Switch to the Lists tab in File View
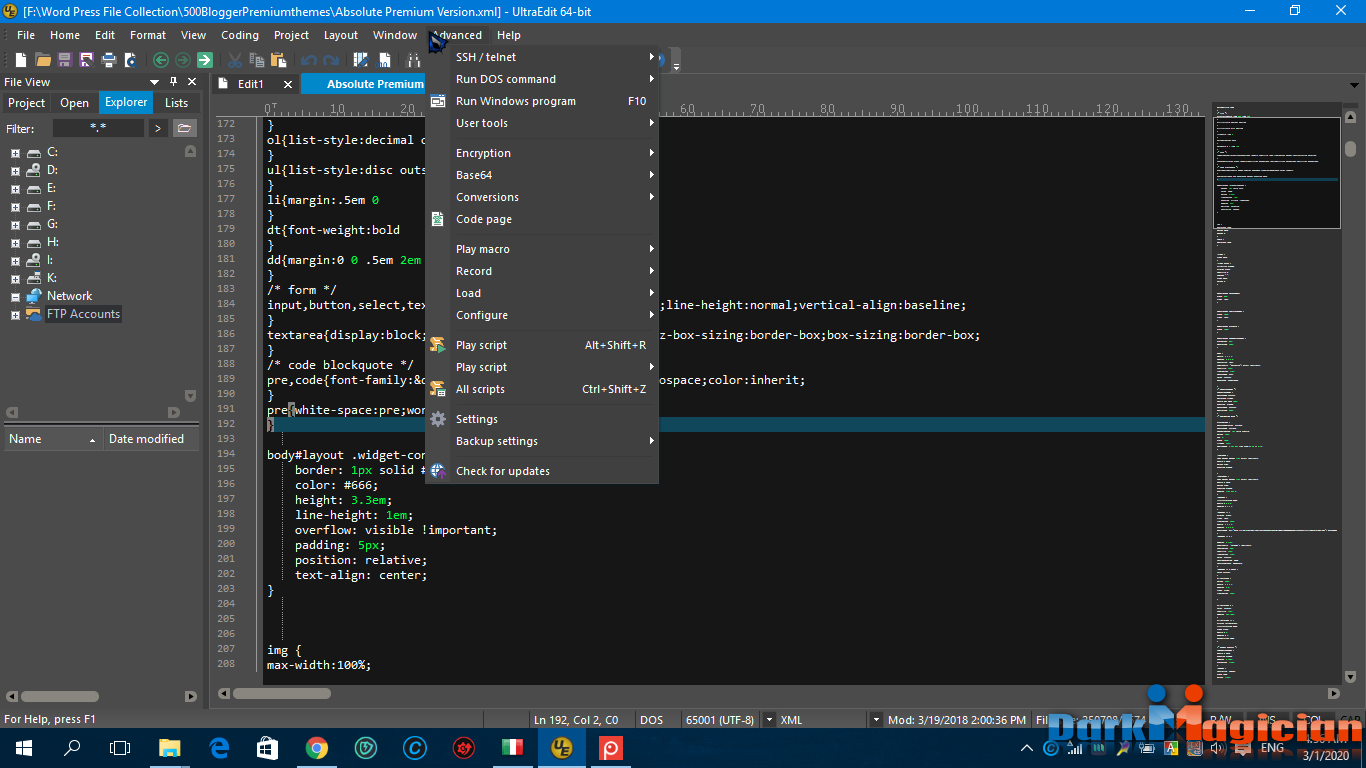Image resolution: width=1366 pixels, height=768 pixels. coord(176,103)
